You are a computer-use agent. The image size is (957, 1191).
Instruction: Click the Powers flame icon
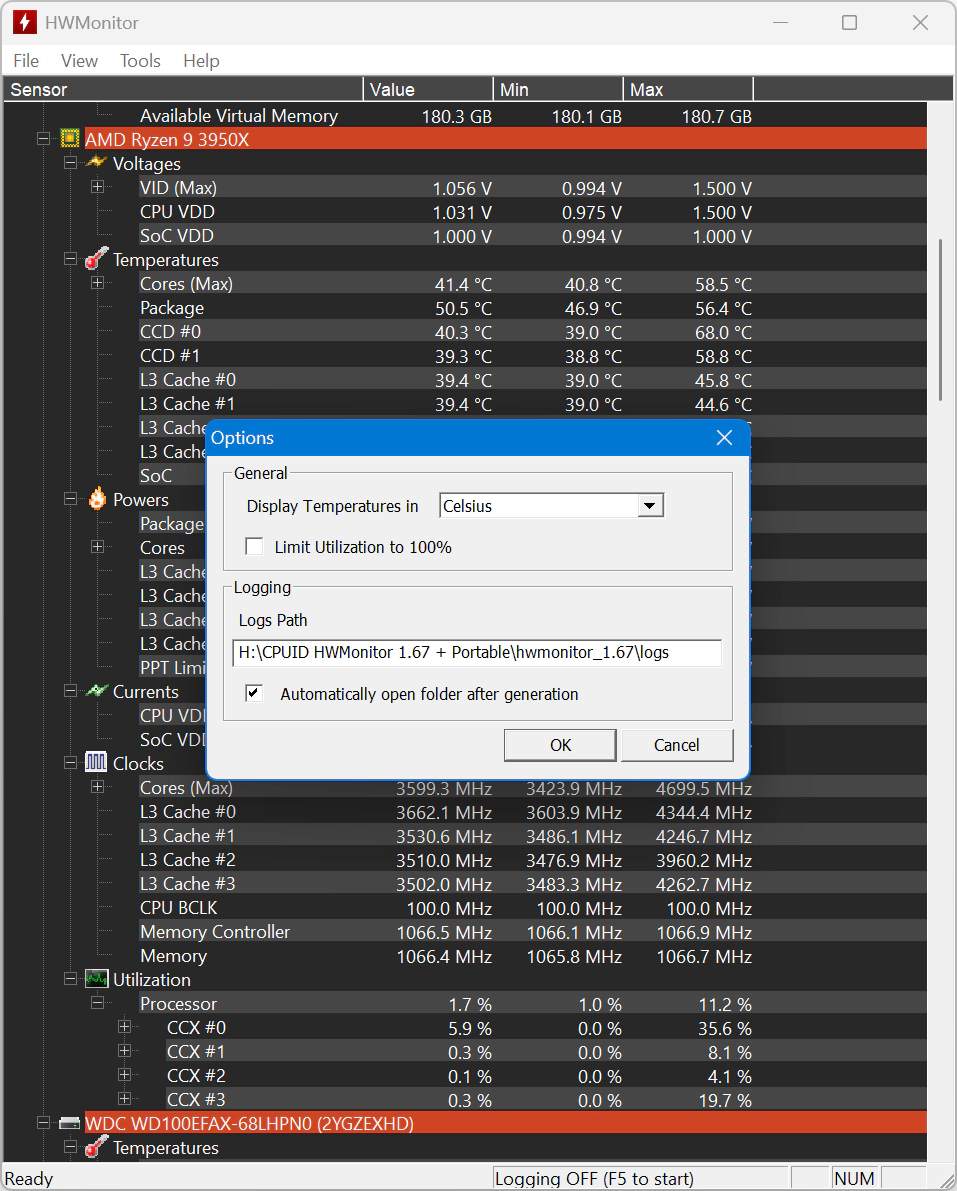point(97,499)
